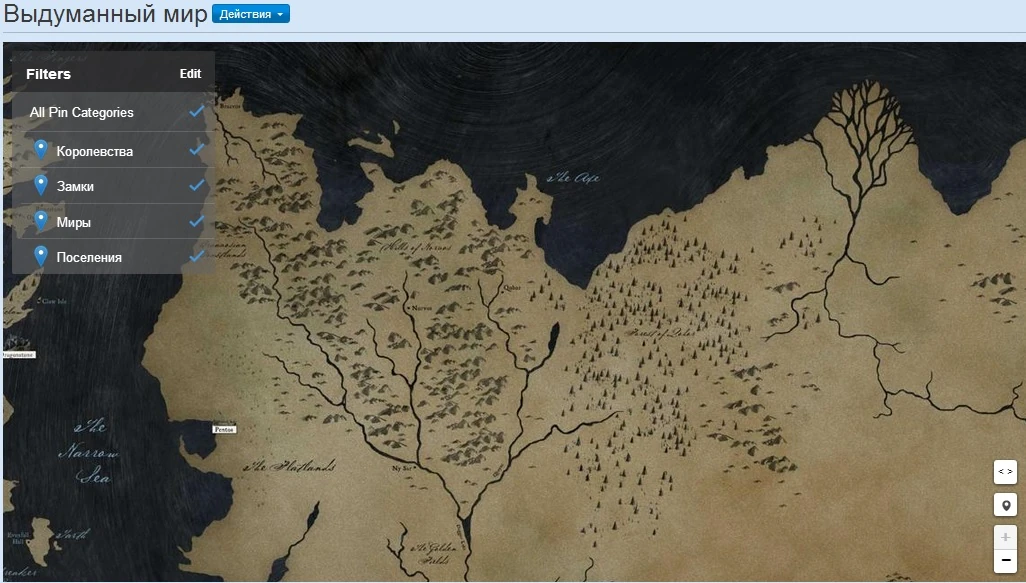
Task: Select the Замки category label
Action: pyautogui.click(x=75, y=186)
